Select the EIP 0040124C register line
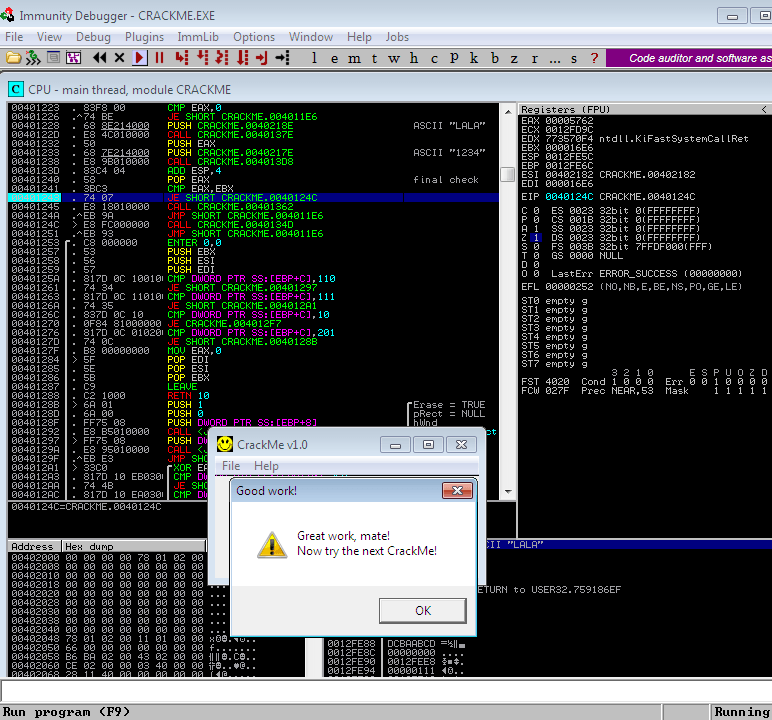Viewport: 772px width, 720px height. (x=608, y=197)
